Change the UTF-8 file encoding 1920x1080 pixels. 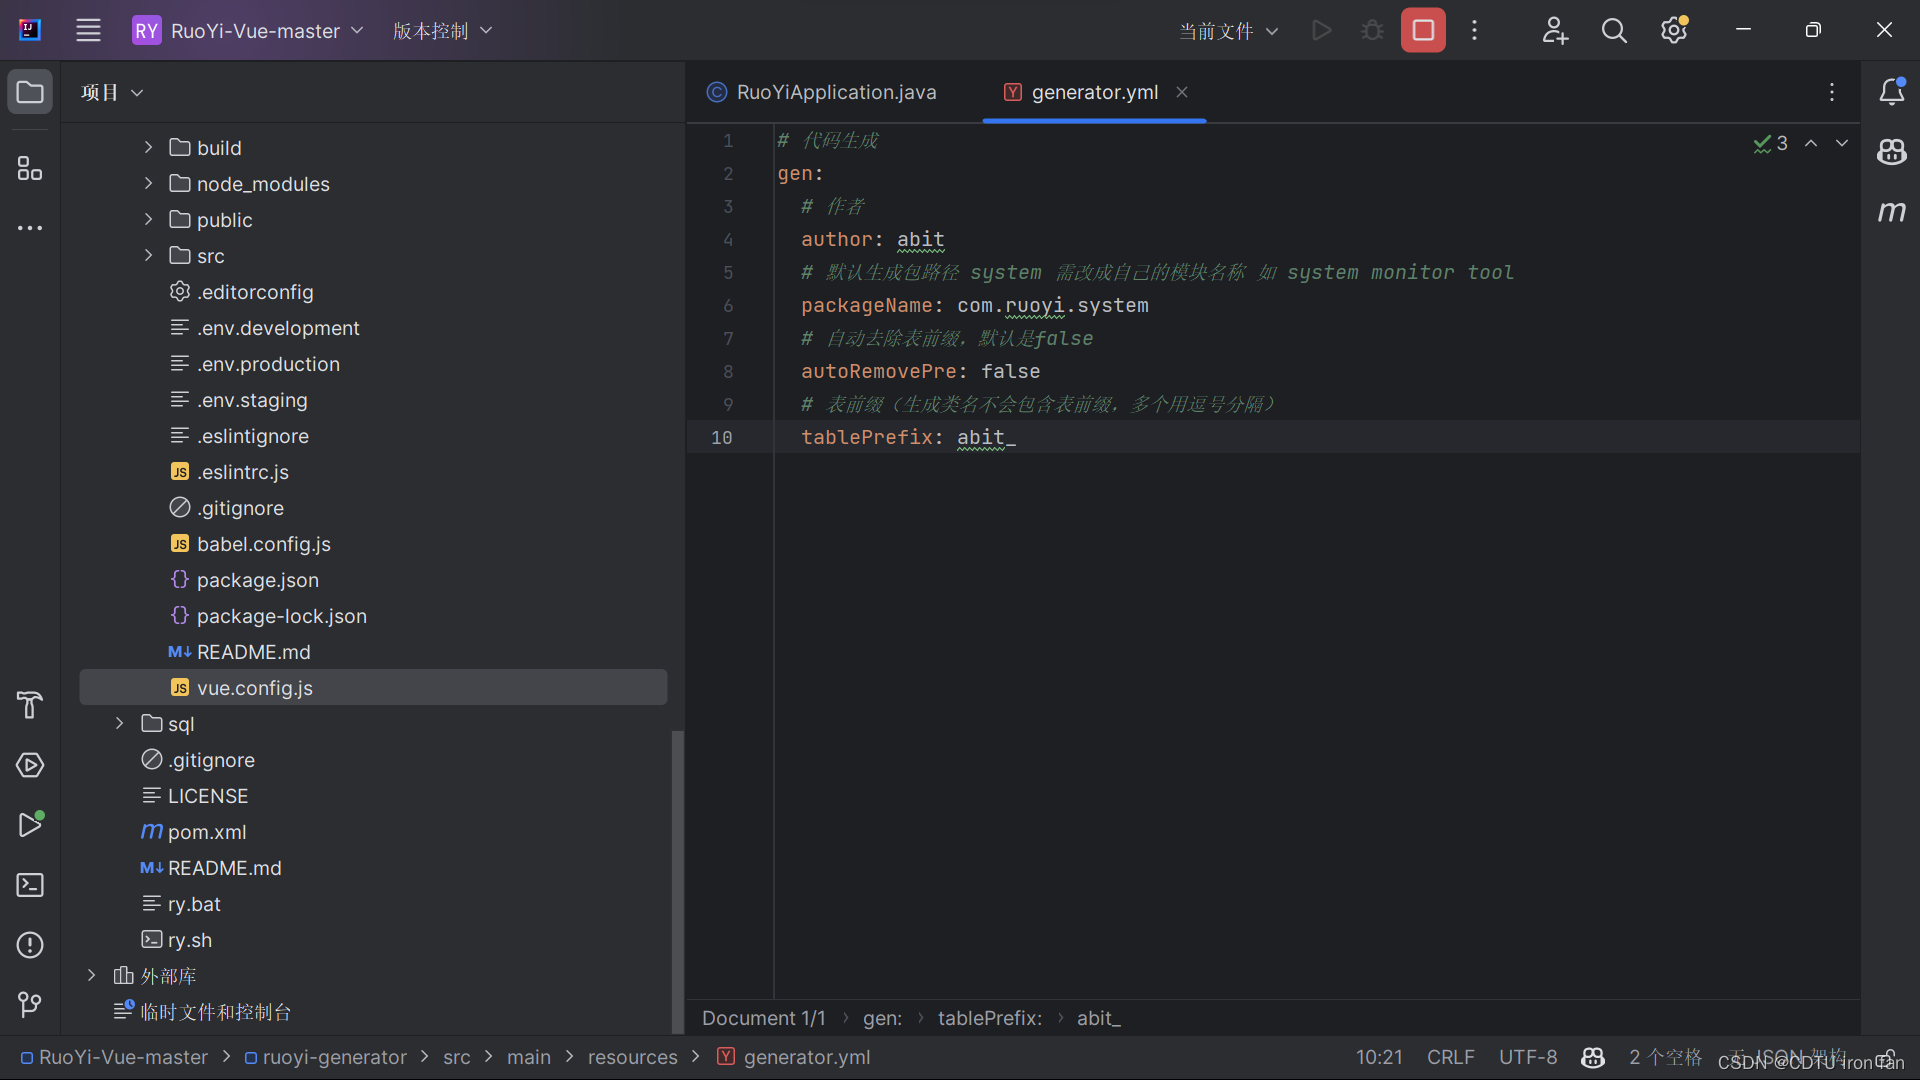1528,1057
